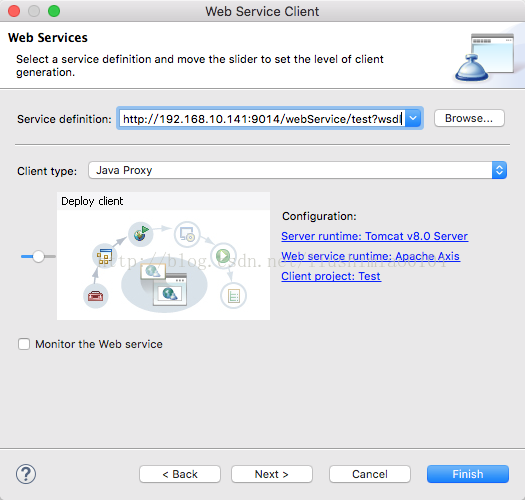Image resolution: width=525 pixels, height=500 pixels.
Task: Click Finish to generate the client
Action: coord(468,474)
